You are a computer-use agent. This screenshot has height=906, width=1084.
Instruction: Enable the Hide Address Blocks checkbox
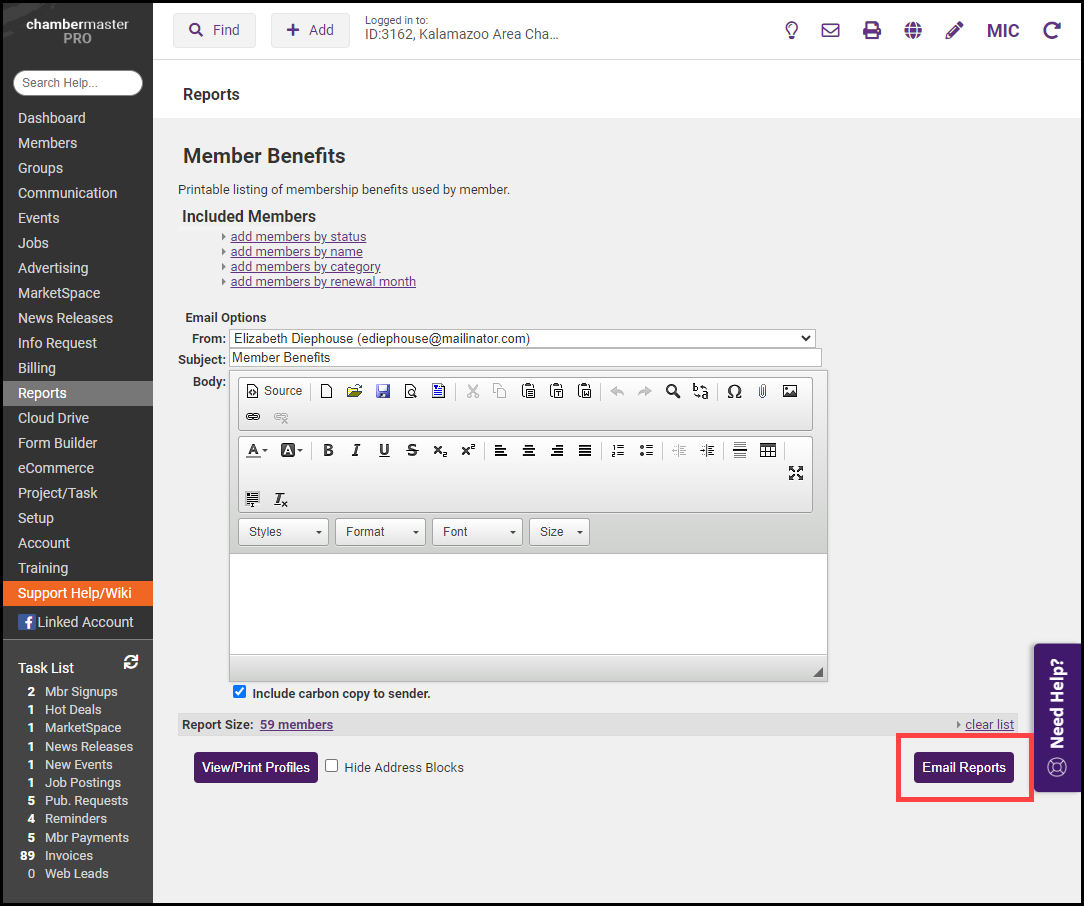(332, 766)
